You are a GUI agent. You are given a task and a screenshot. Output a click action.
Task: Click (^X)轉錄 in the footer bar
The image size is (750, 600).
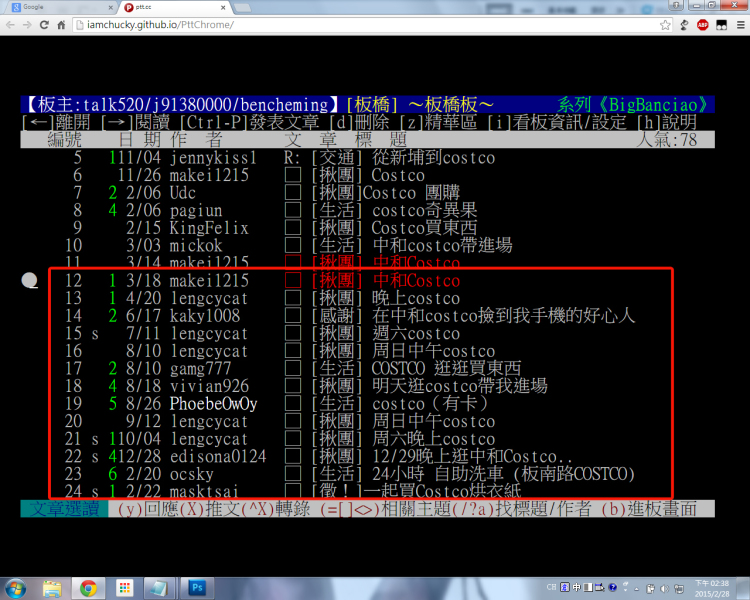(x=276, y=509)
